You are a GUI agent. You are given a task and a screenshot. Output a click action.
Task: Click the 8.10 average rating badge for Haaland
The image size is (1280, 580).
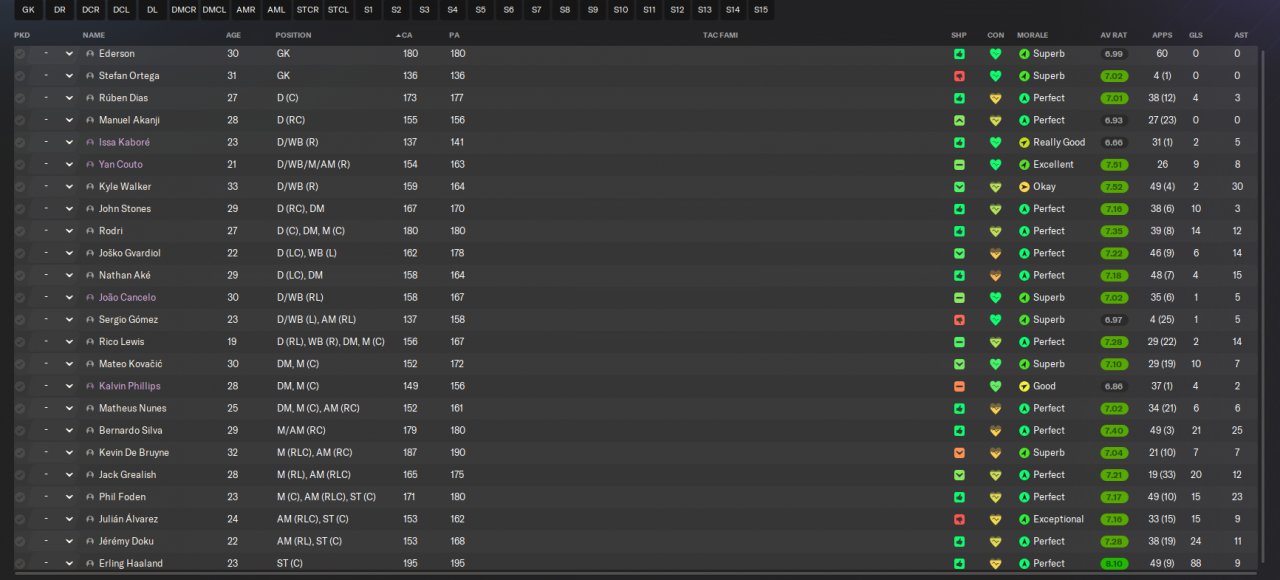[x=1114, y=564]
